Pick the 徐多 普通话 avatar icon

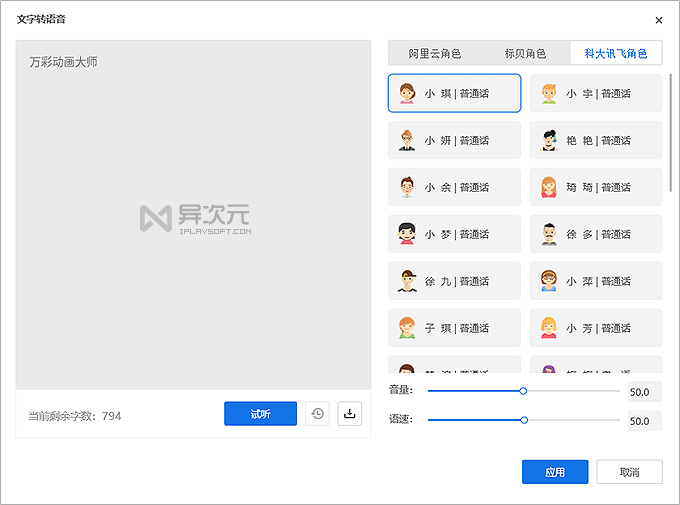coord(549,234)
